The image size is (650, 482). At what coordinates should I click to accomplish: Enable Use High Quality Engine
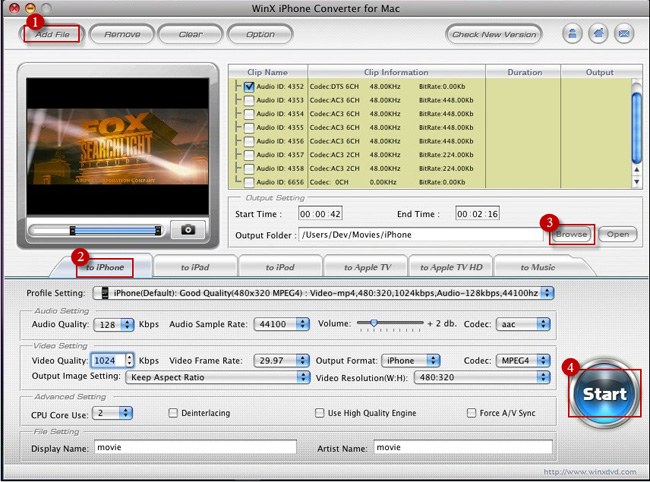click(x=320, y=413)
